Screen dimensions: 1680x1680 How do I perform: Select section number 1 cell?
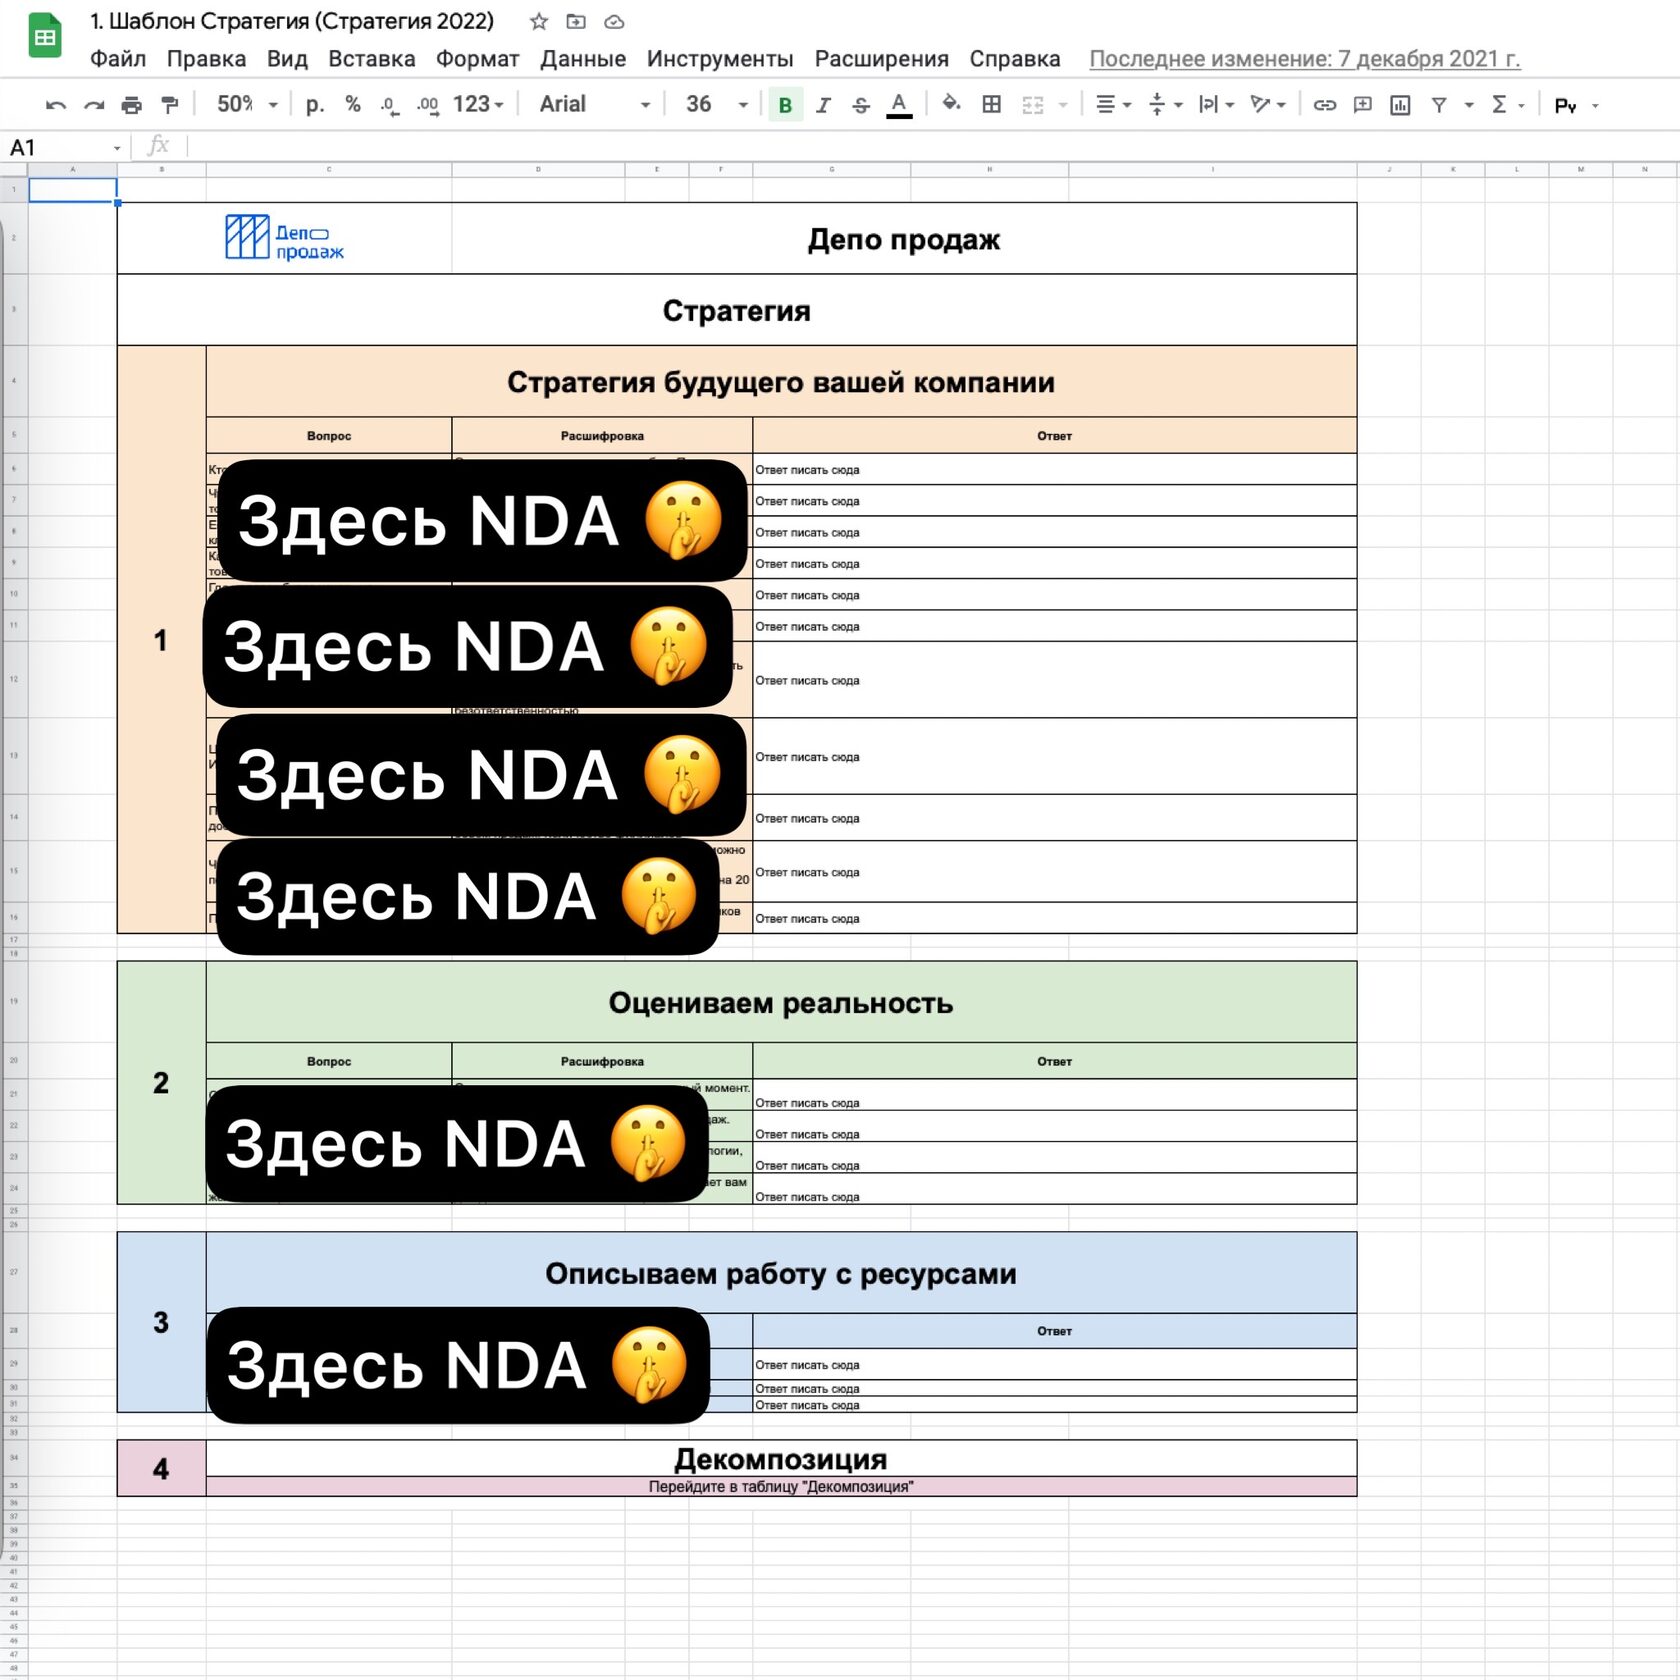click(161, 640)
